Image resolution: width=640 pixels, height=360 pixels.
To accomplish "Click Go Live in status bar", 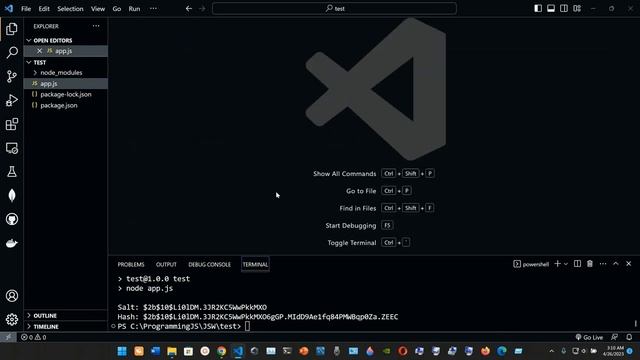I will click(x=589, y=337).
